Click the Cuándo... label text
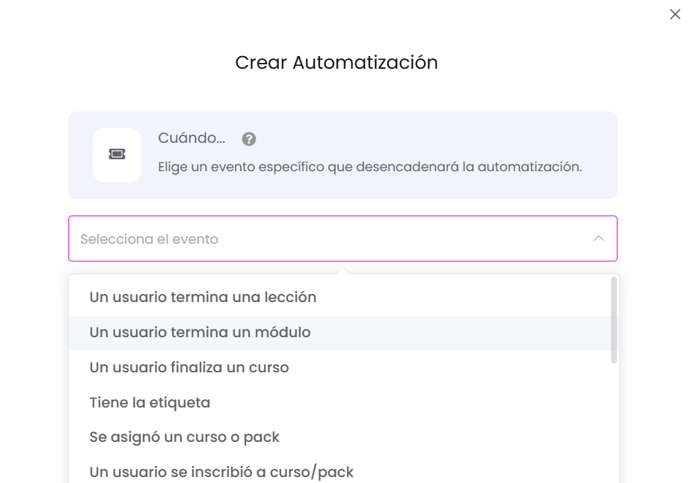This screenshot has width=688, height=483. coord(192,138)
